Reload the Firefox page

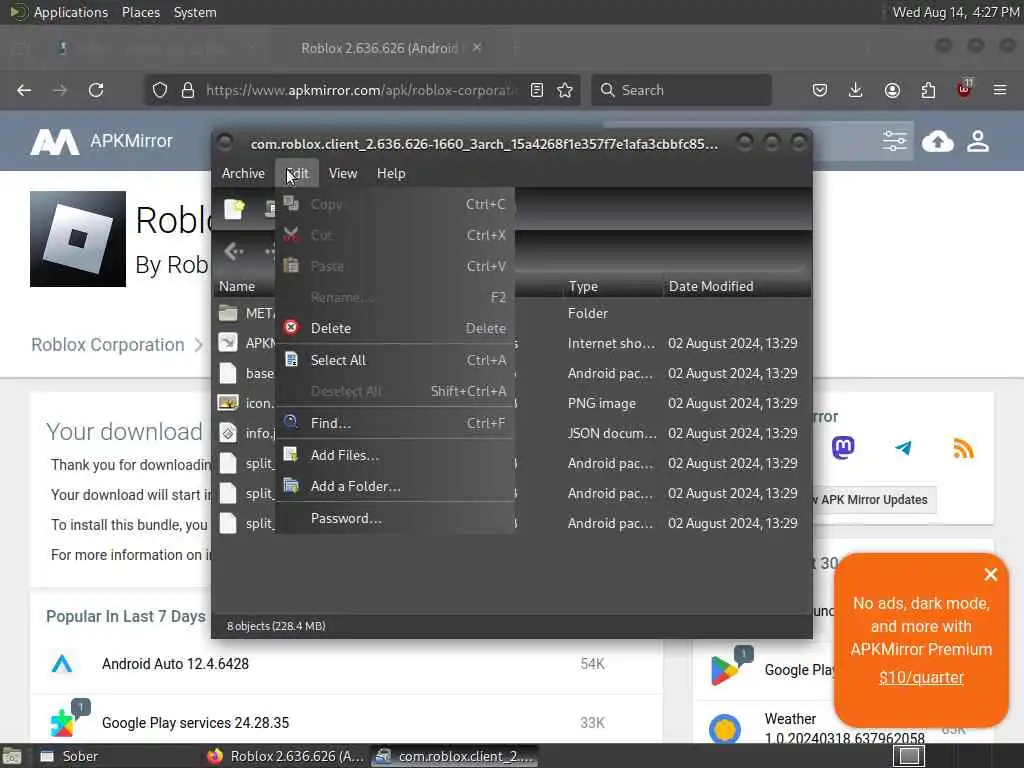pyautogui.click(x=96, y=90)
